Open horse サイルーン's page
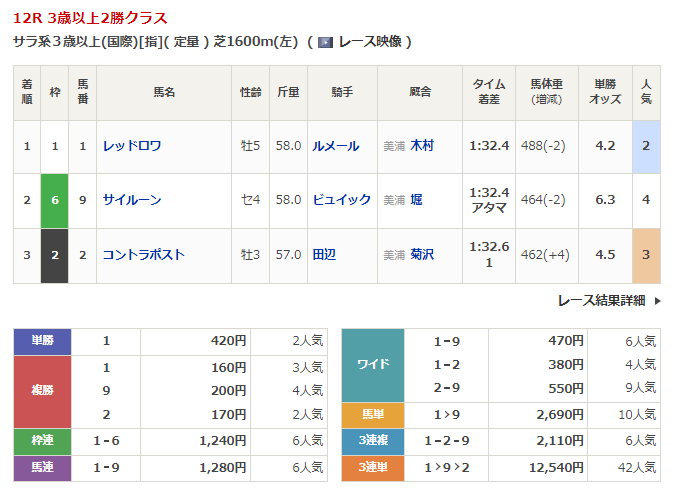675x491 pixels. 132,200
